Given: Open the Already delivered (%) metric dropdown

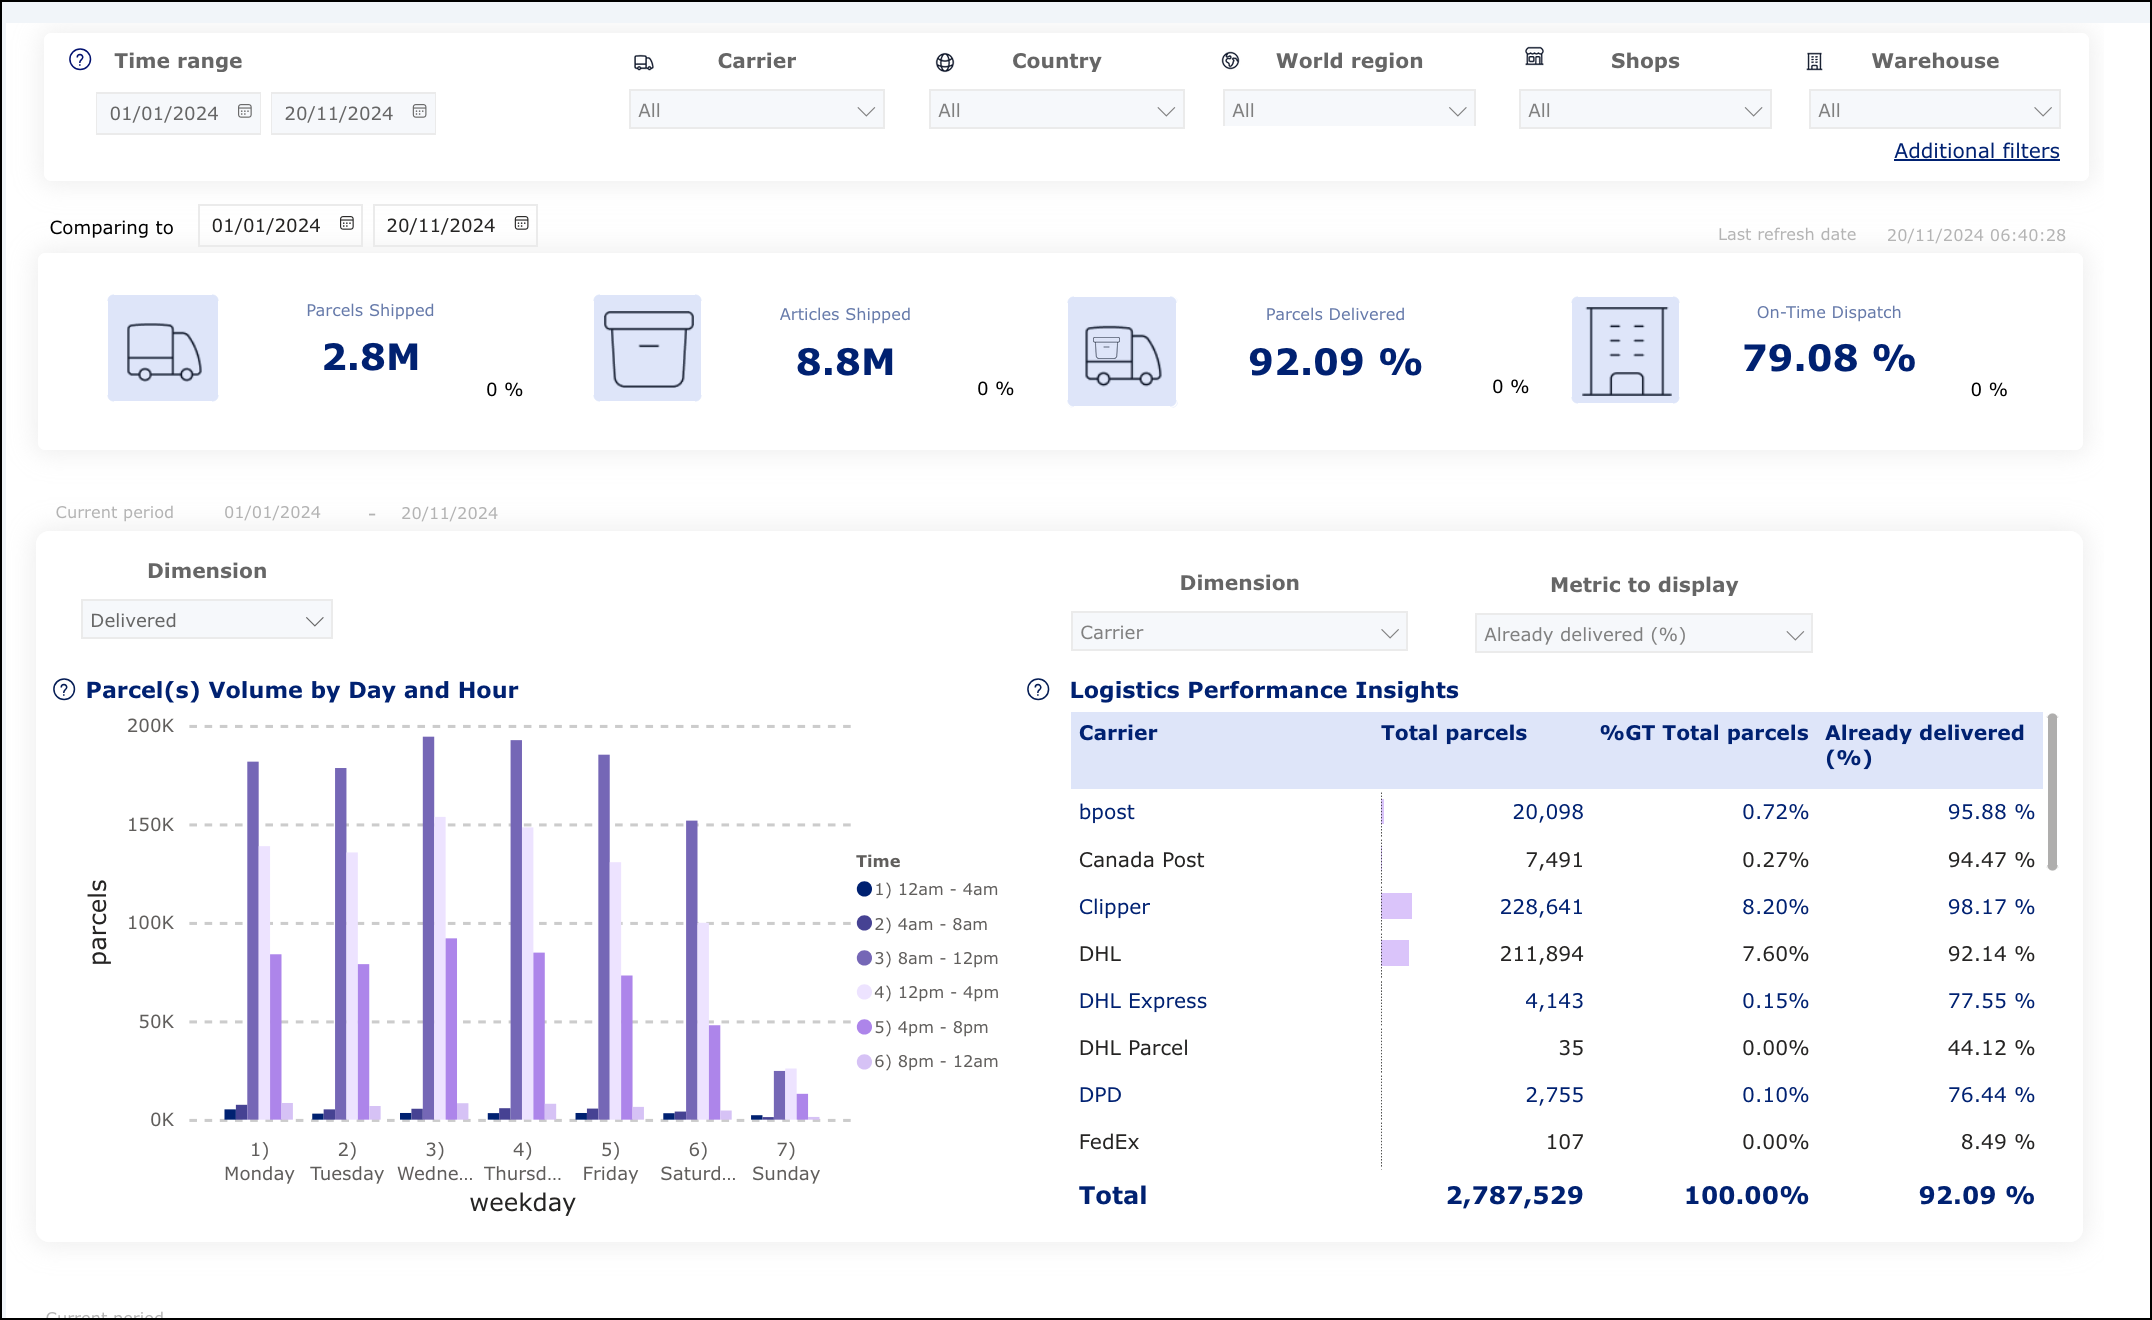Looking at the screenshot, I should point(1643,635).
